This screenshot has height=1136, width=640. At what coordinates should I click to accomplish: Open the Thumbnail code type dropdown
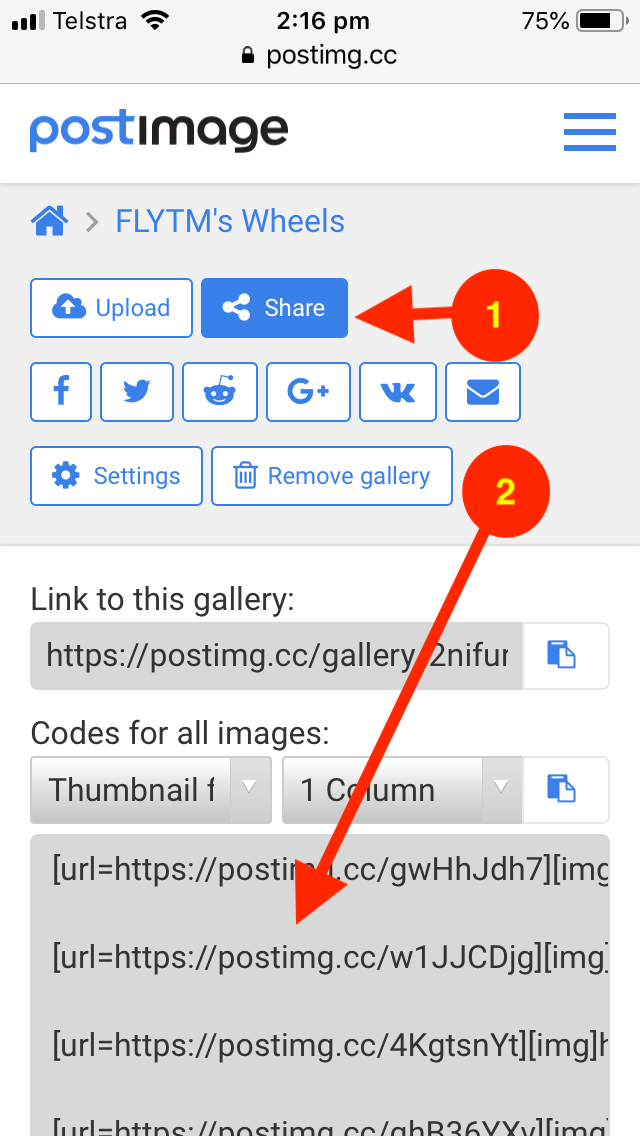pos(151,790)
